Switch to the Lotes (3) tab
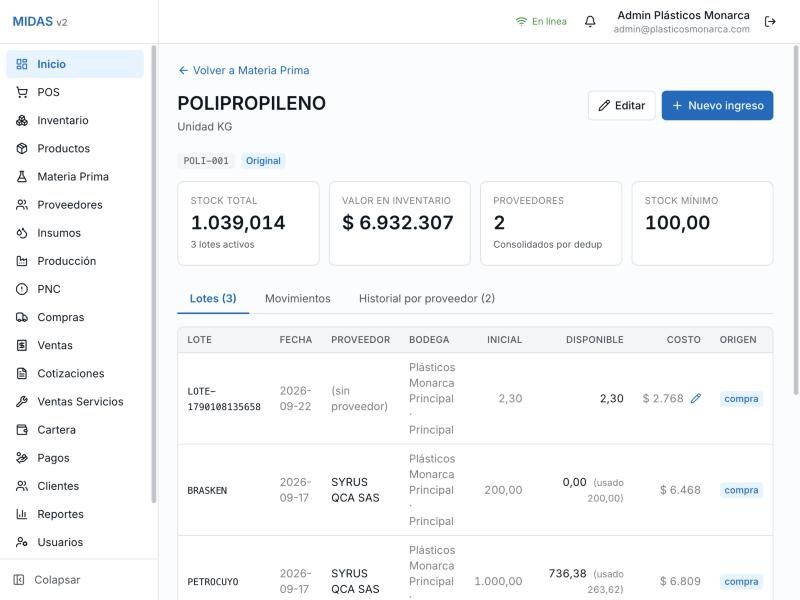Screen dimensions: 800x600 coord(213,298)
